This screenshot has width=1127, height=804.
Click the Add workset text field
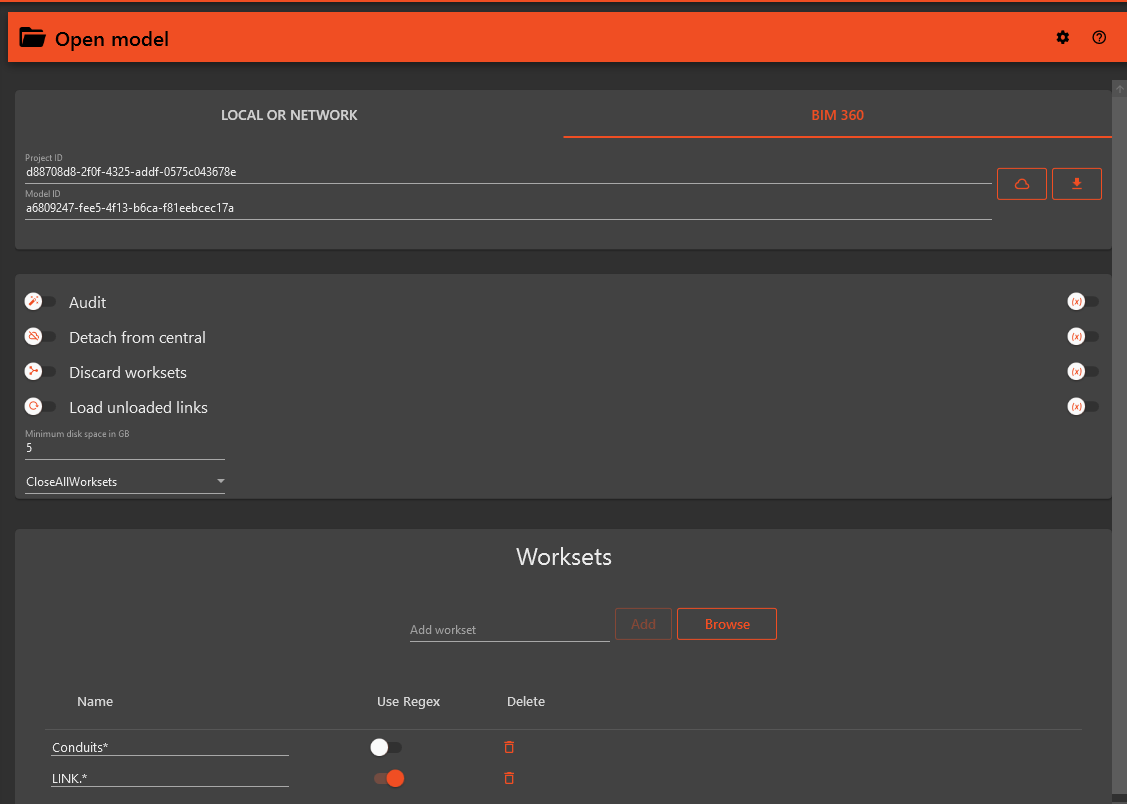509,630
